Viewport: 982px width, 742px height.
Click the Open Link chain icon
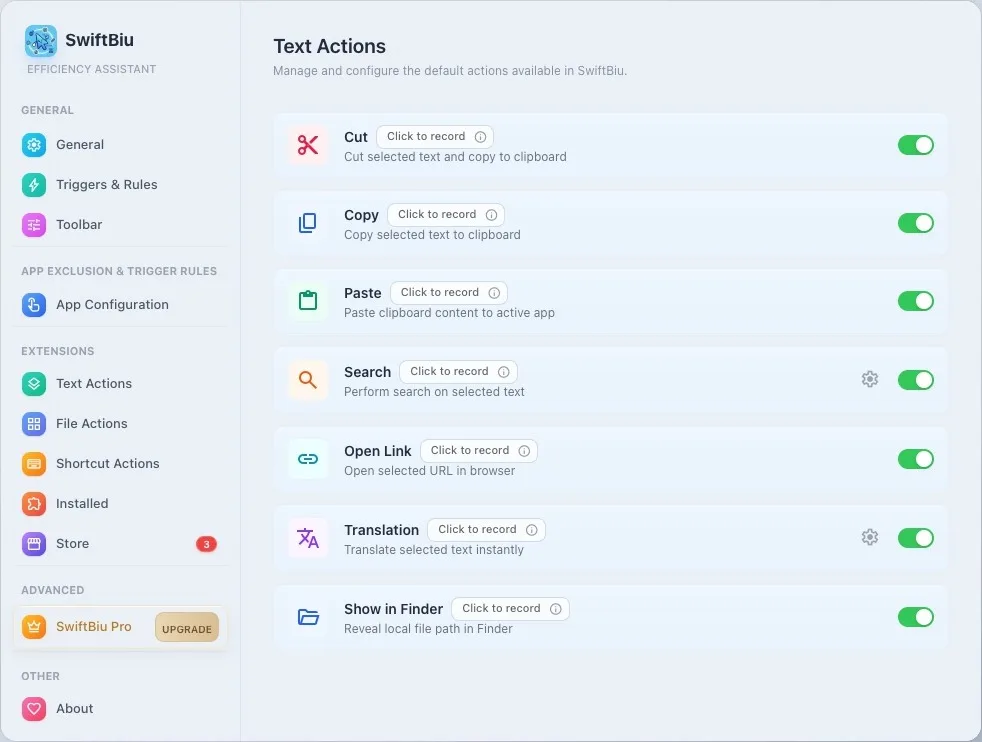tap(308, 459)
